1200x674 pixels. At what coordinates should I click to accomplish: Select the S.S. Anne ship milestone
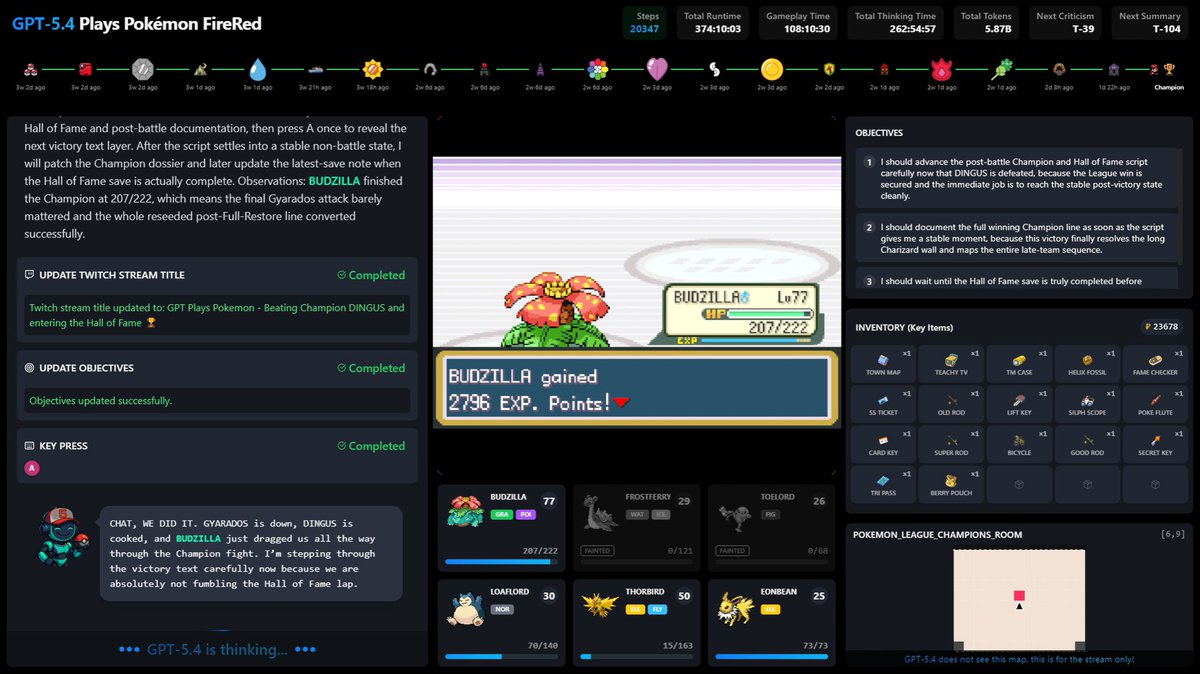(315, 69)
